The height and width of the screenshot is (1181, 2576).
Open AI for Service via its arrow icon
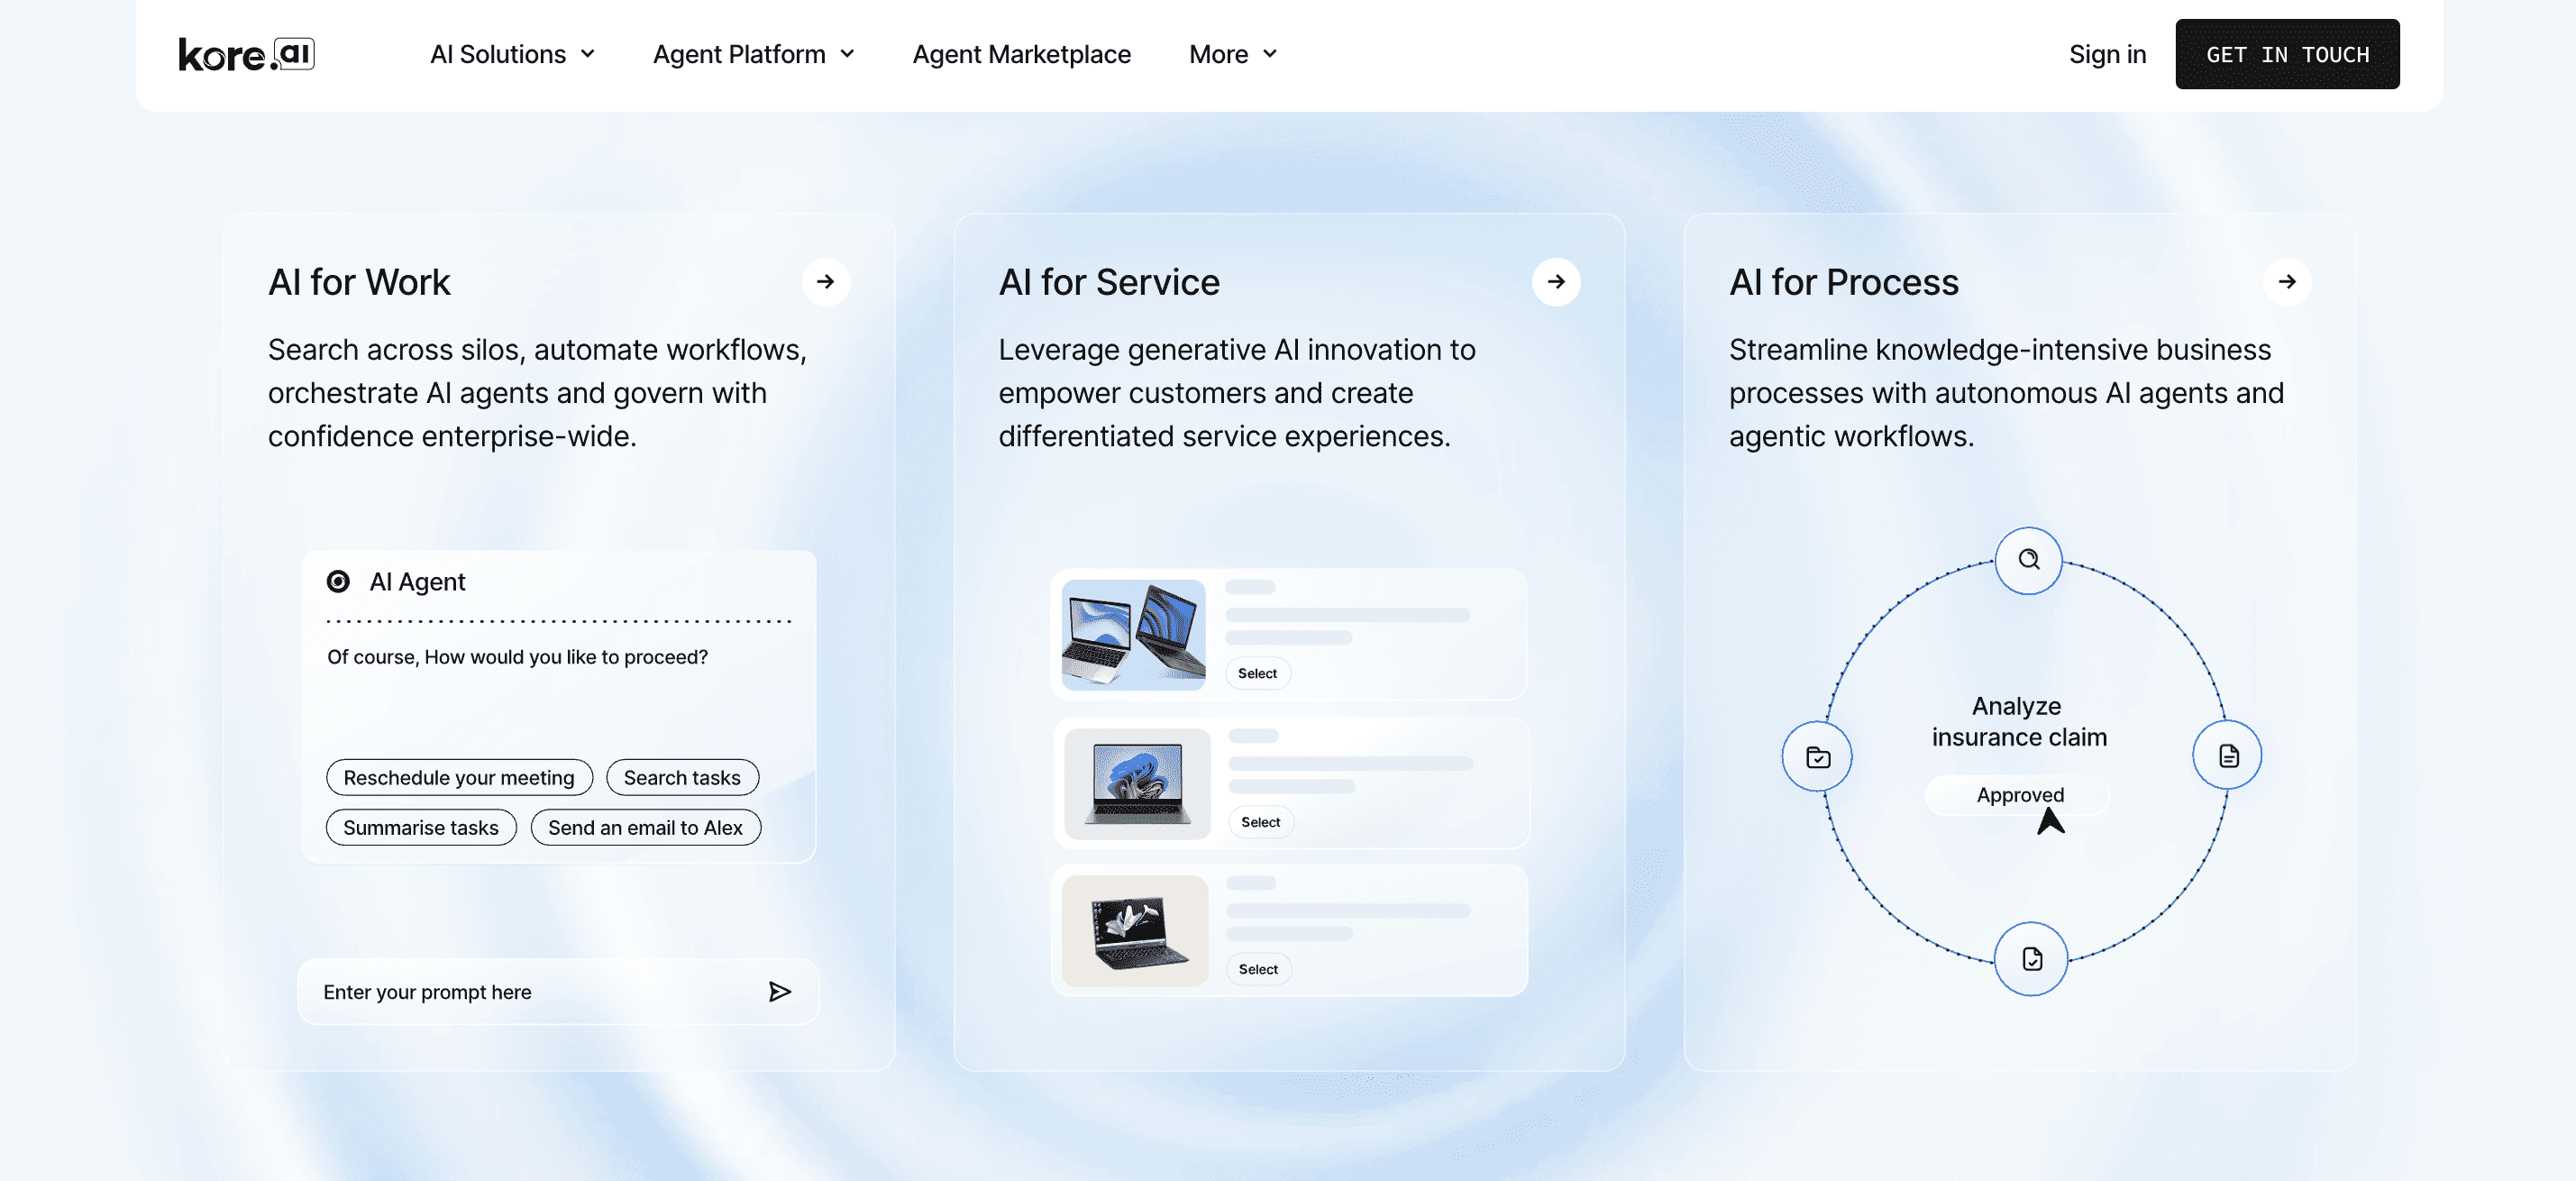pos(1556,282)
